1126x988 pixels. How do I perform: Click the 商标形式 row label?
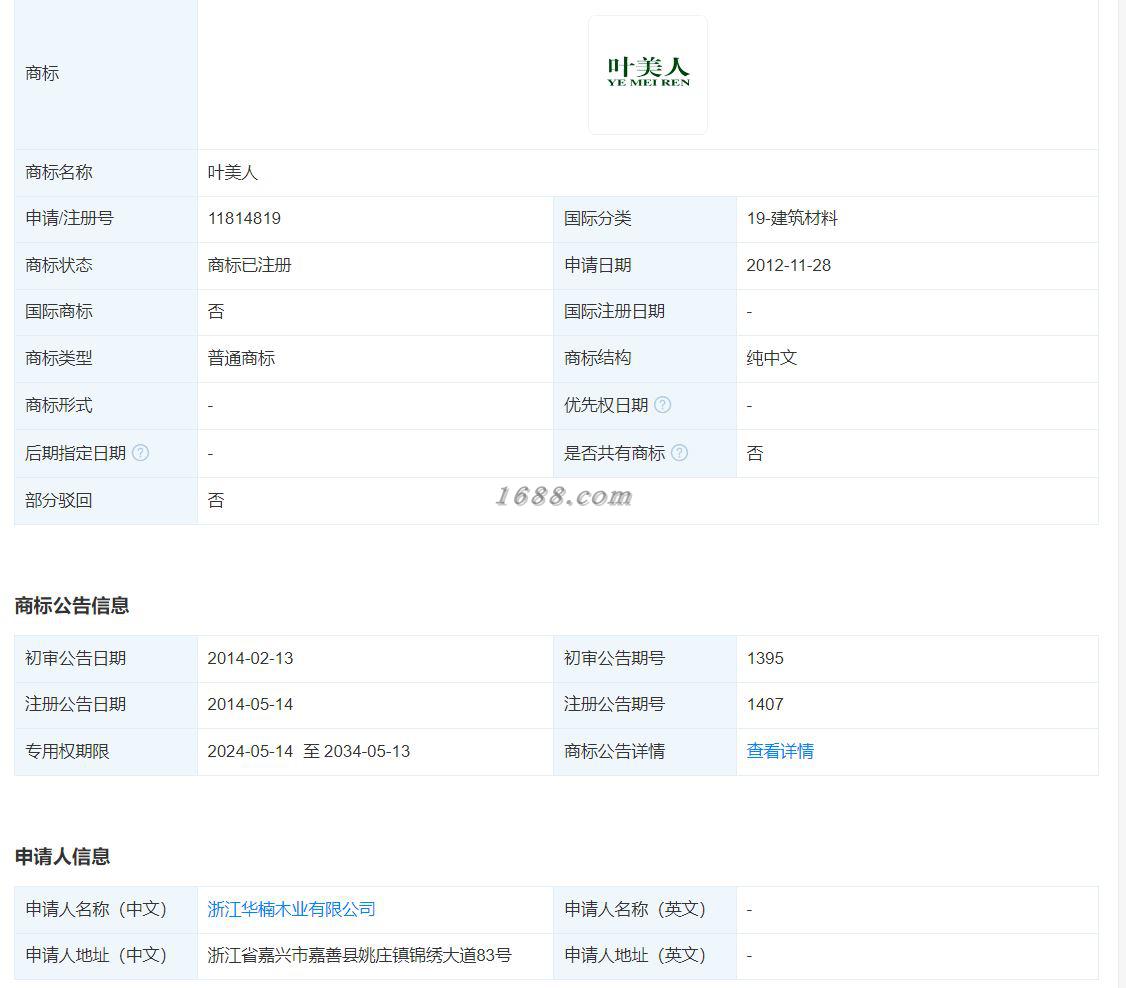[x=59, y=406]
